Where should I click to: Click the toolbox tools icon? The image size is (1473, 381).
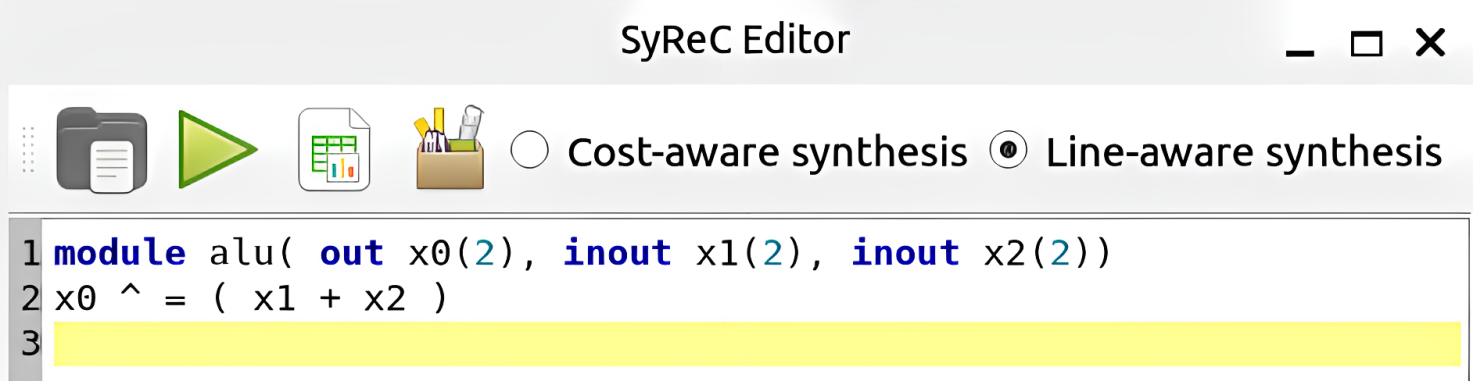[451, 148]
